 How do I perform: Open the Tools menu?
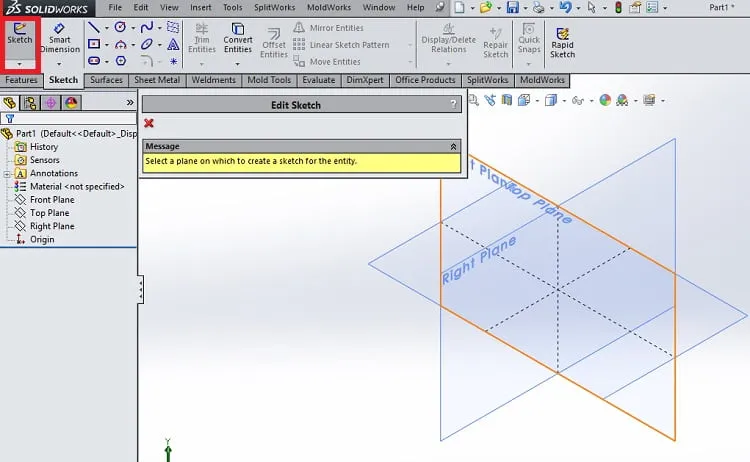(232, 7)
